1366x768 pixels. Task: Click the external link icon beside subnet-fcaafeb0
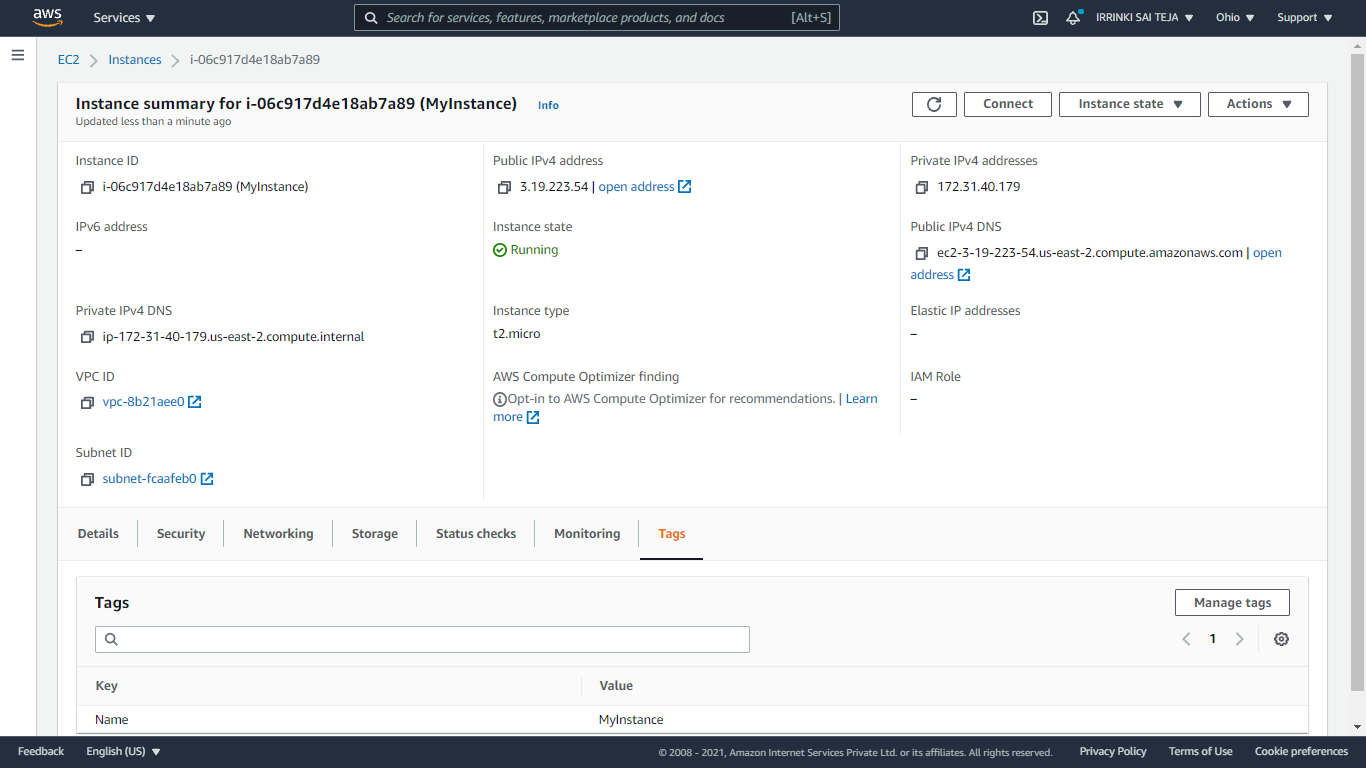point(207,479)
